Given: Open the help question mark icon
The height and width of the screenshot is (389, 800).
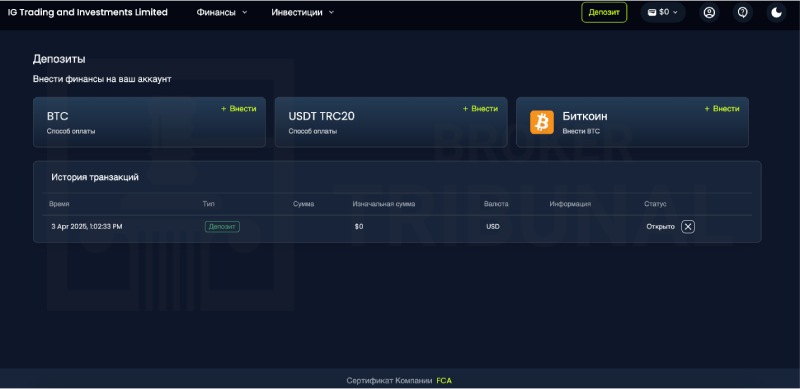Looking at the screenshot, I should (743, 12).
